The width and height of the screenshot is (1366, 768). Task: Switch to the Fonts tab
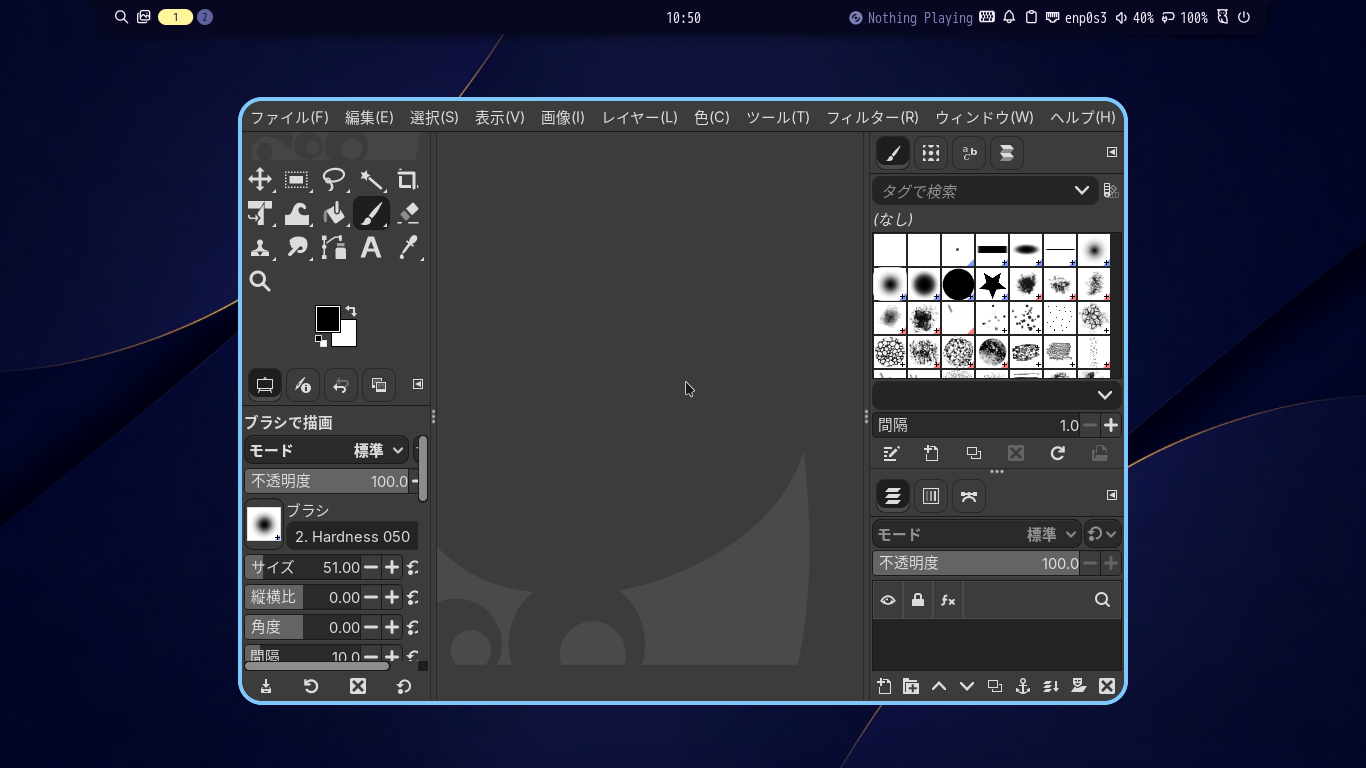[969, 153]
